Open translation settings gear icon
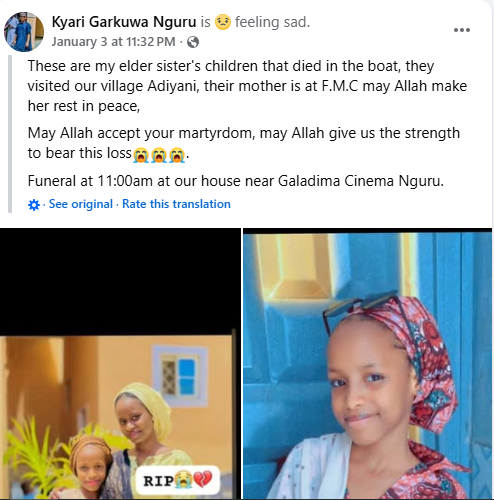Viewport: 494px width, 500px height. 34,205
